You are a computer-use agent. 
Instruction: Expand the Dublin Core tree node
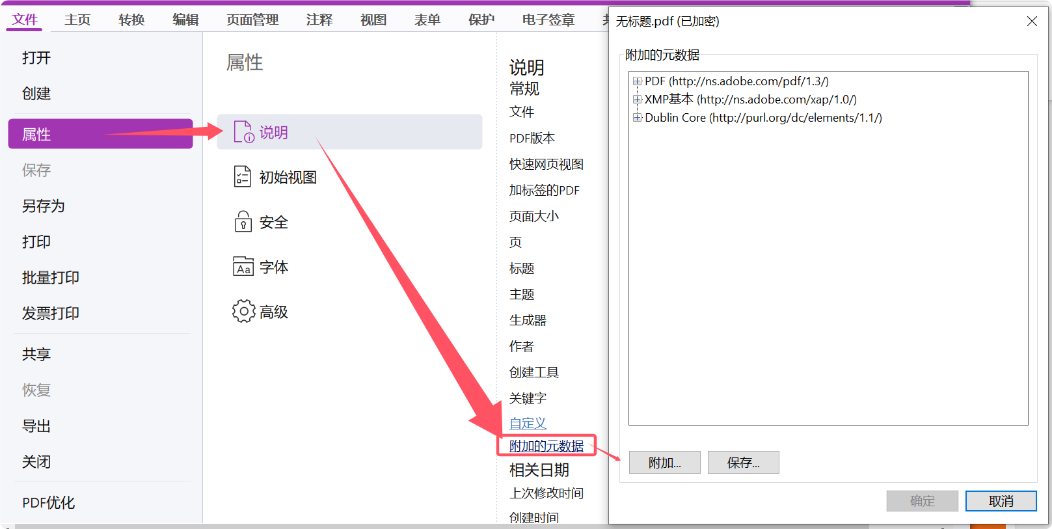(638, 118)
